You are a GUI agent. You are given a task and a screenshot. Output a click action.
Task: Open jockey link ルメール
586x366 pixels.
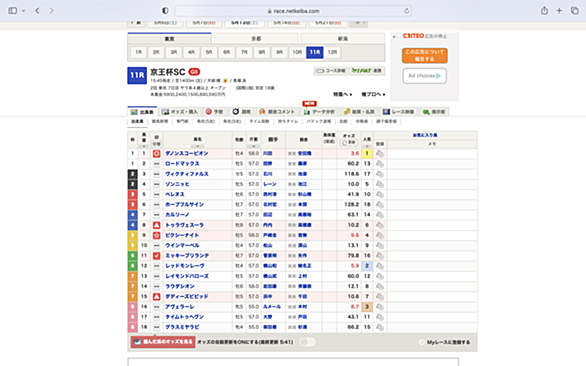(272, 307)
